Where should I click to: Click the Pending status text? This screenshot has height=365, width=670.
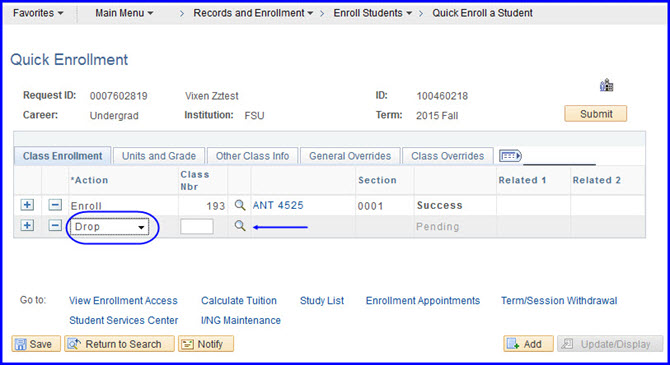pyautogui.click(x=438, y=227)
